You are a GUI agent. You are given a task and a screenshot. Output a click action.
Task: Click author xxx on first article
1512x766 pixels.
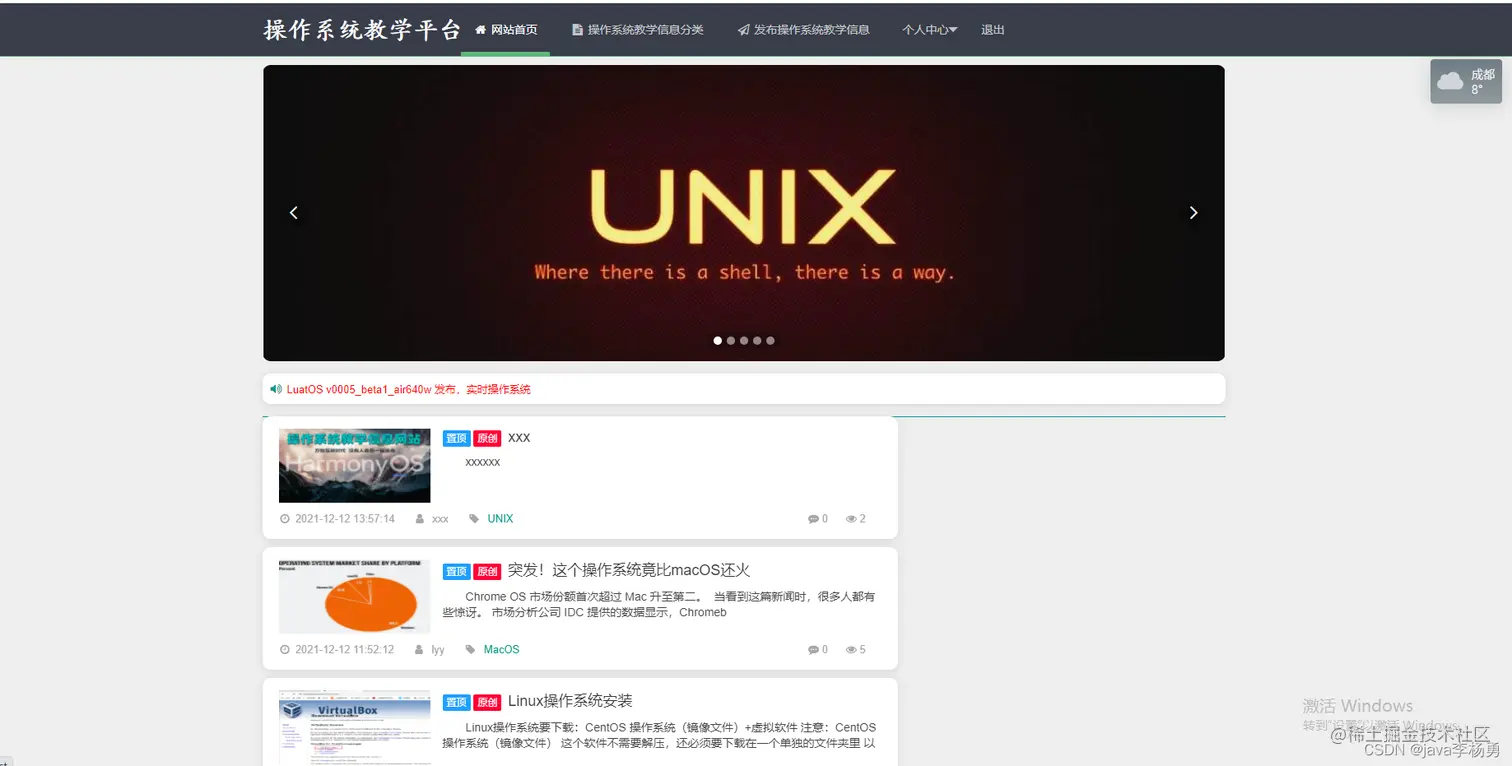pyautogui.click(x=440, y=519)
